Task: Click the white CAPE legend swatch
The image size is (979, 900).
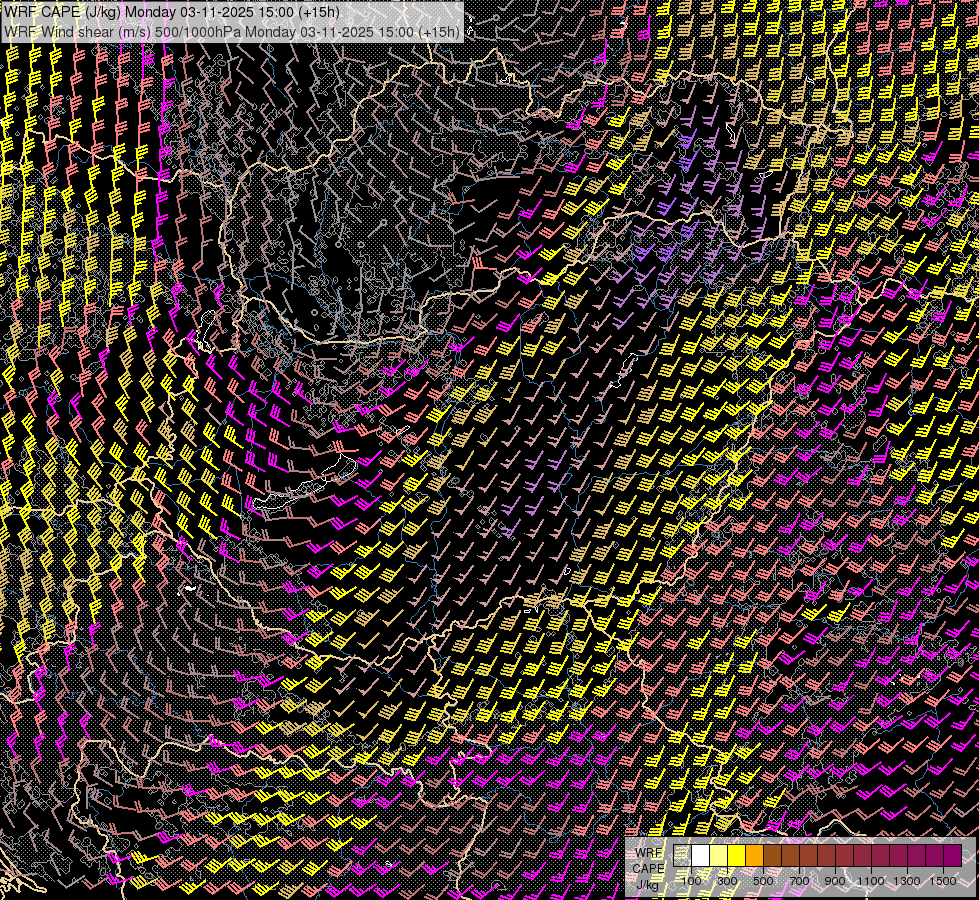Action: (x=701, y=856)
